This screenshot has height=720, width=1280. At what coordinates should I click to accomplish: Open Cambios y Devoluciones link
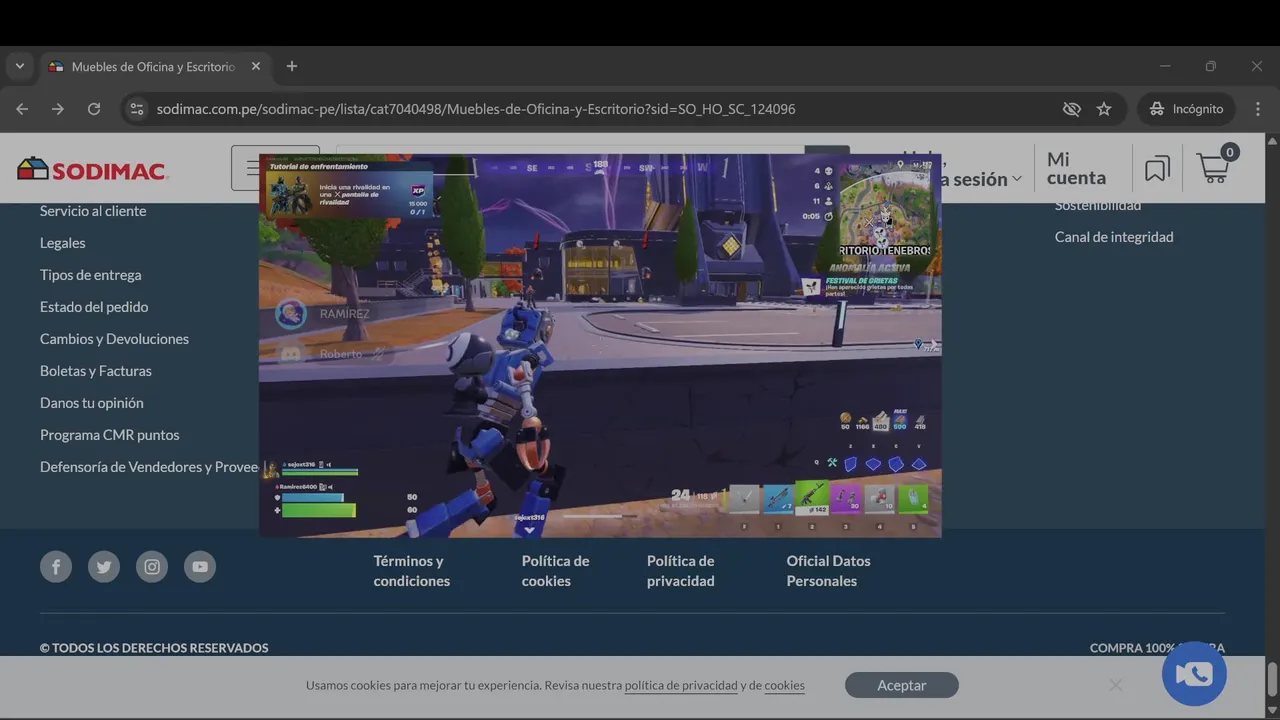click(114, 339)
